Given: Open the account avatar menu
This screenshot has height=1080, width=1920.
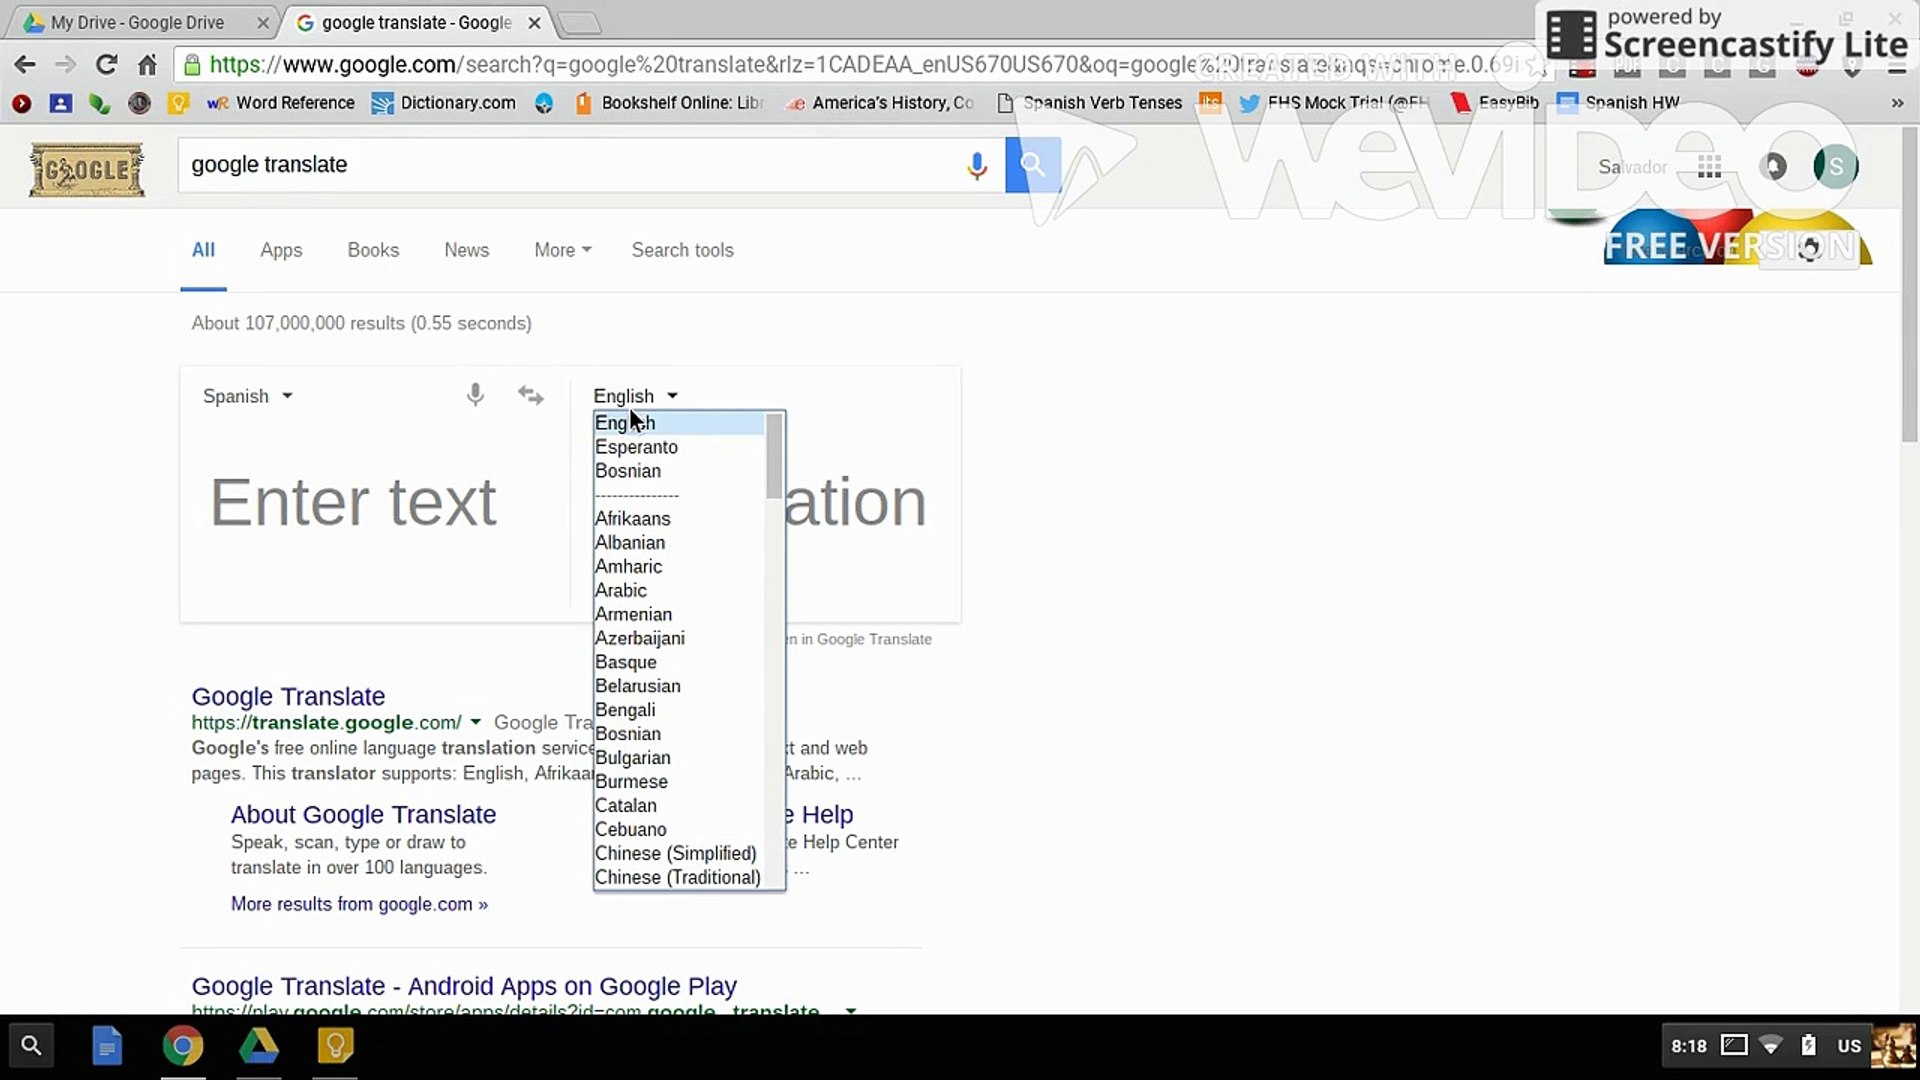Looking at the screenshot, I should pos(1835,166).
